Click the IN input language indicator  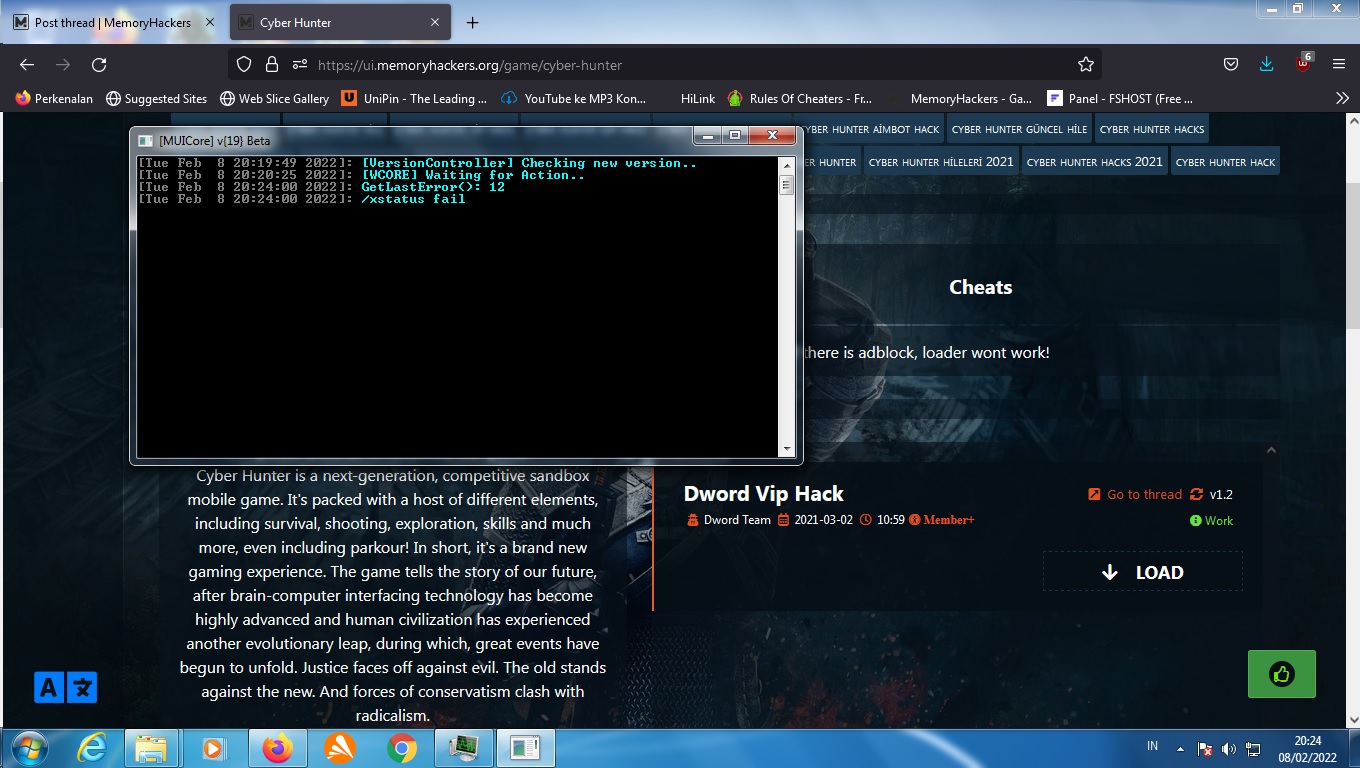pos(1152,746)
